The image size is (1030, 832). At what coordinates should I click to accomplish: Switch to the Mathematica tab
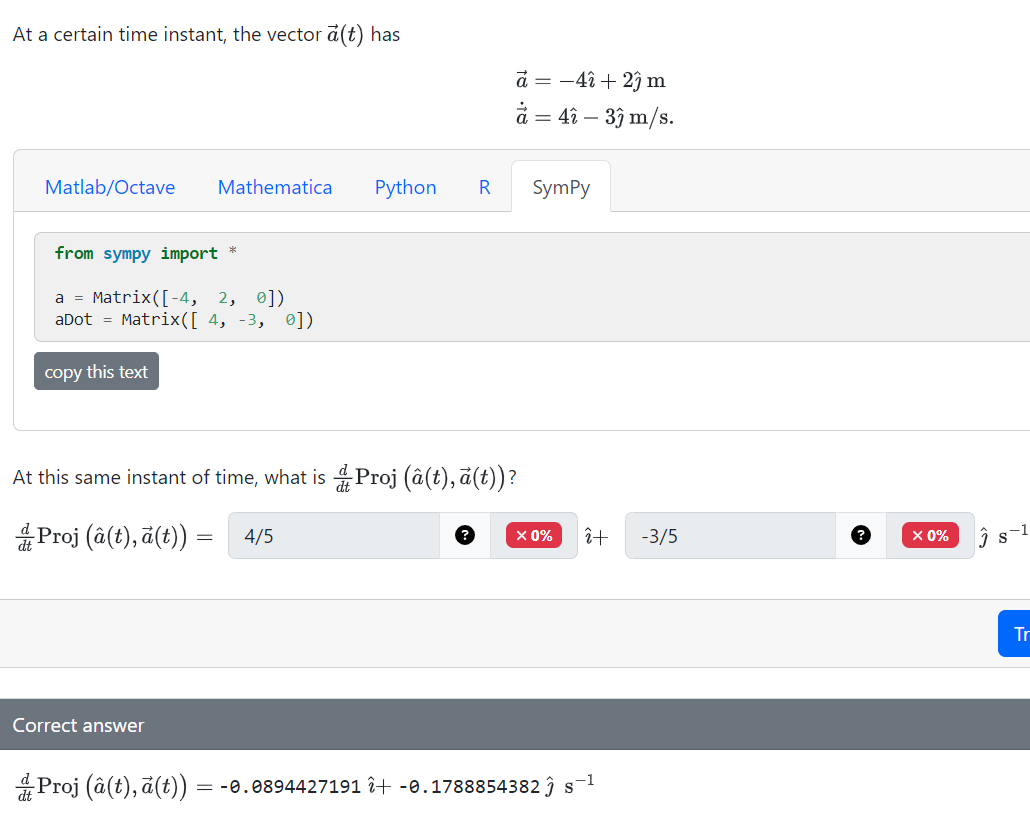tap(275, 187)
